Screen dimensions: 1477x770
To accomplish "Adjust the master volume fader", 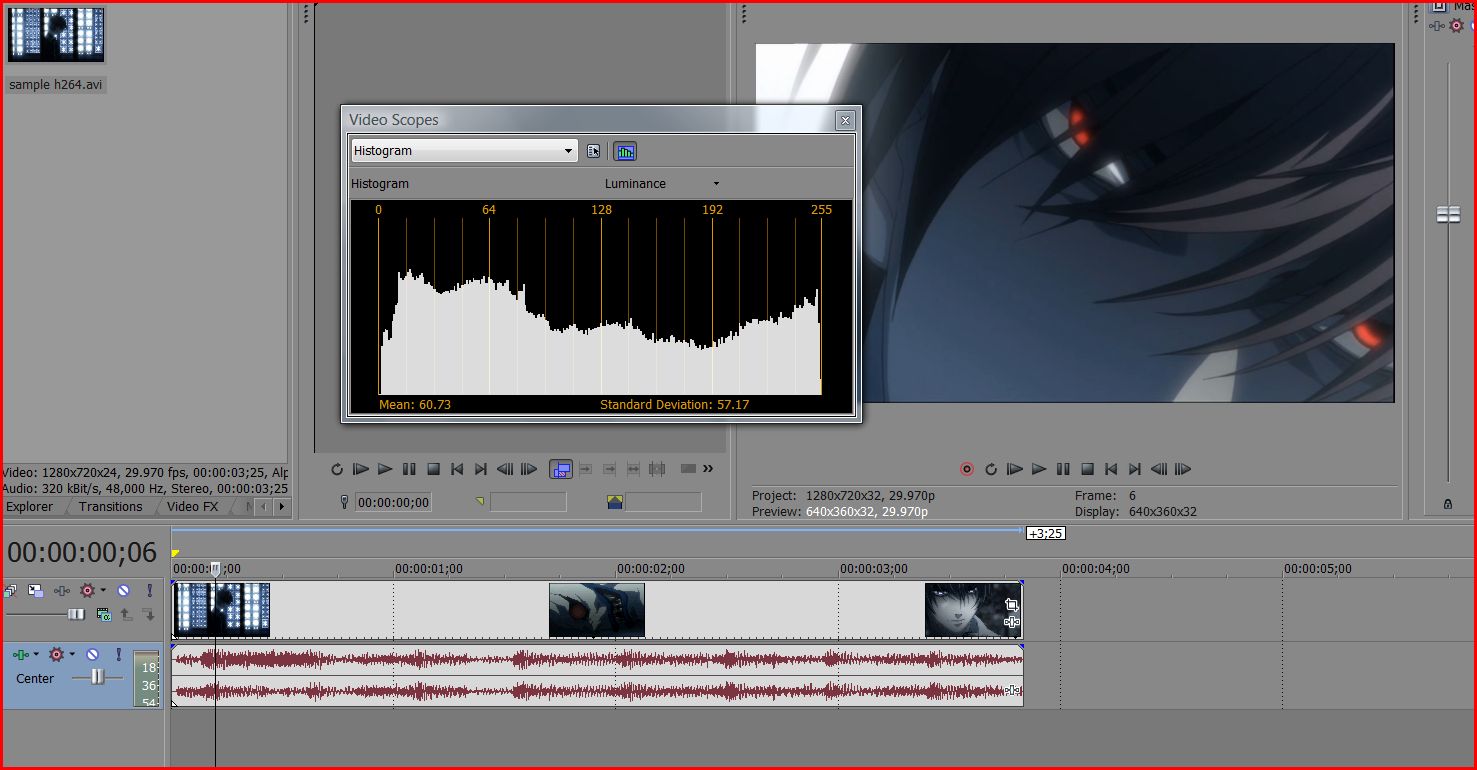I will click(1448, 214).
